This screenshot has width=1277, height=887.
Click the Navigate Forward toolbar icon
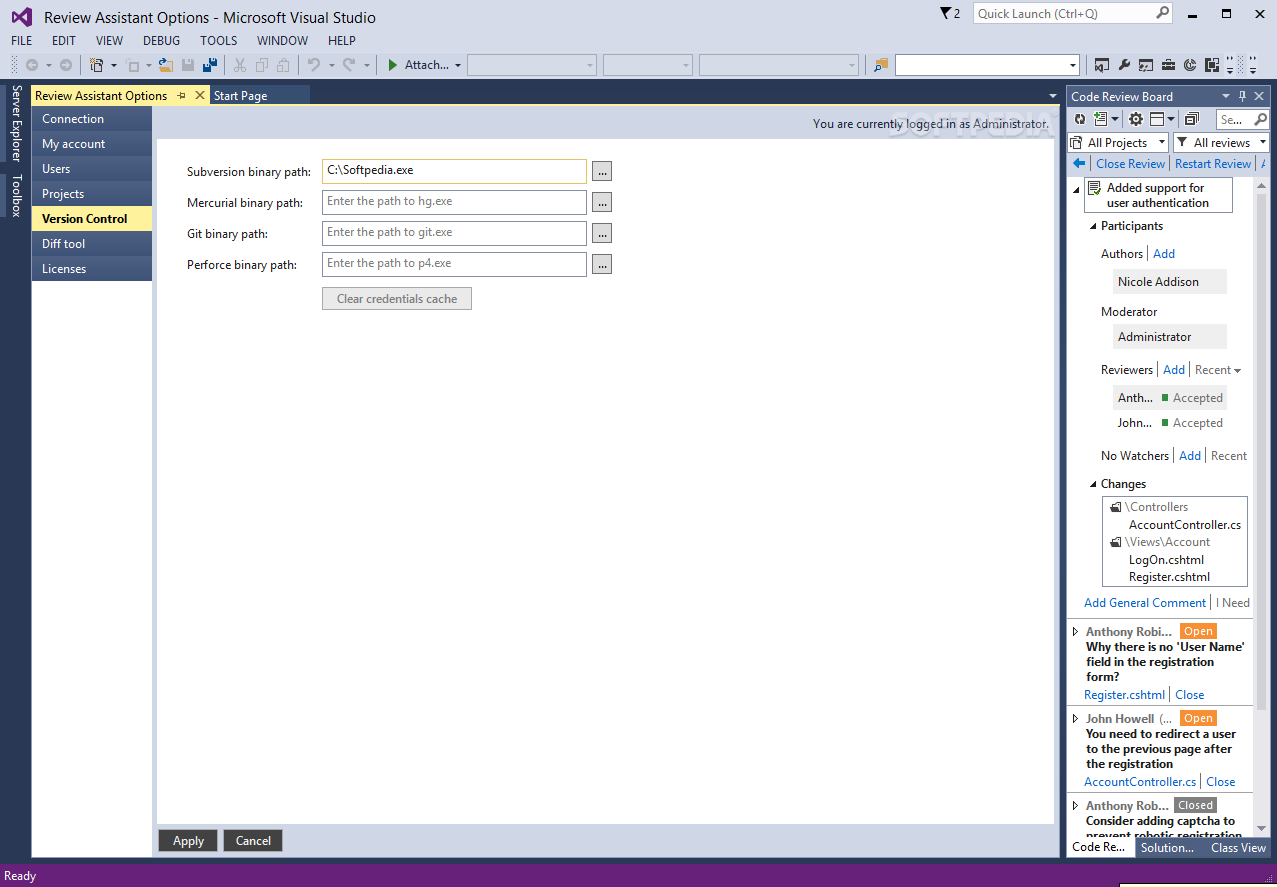(66, 65)
